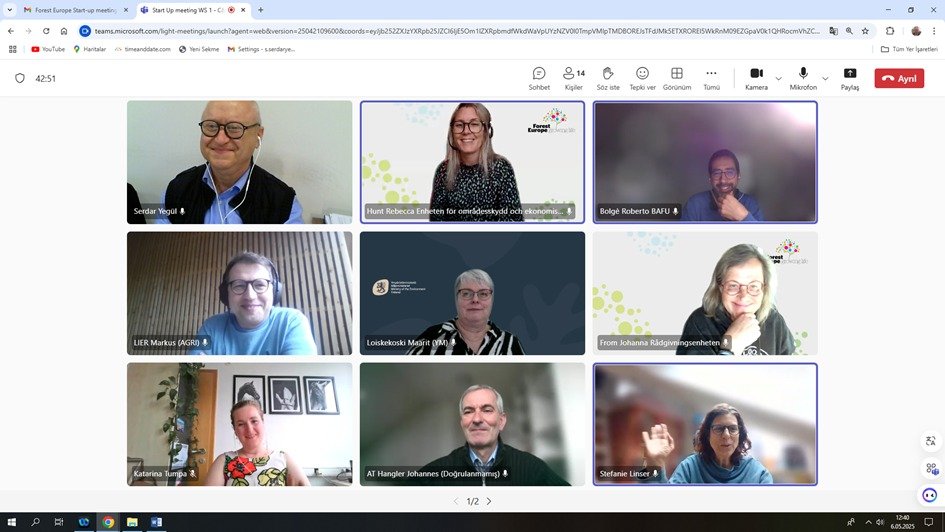Go back in browser history
Screen dimensions: 945x532
pos(11,31)
